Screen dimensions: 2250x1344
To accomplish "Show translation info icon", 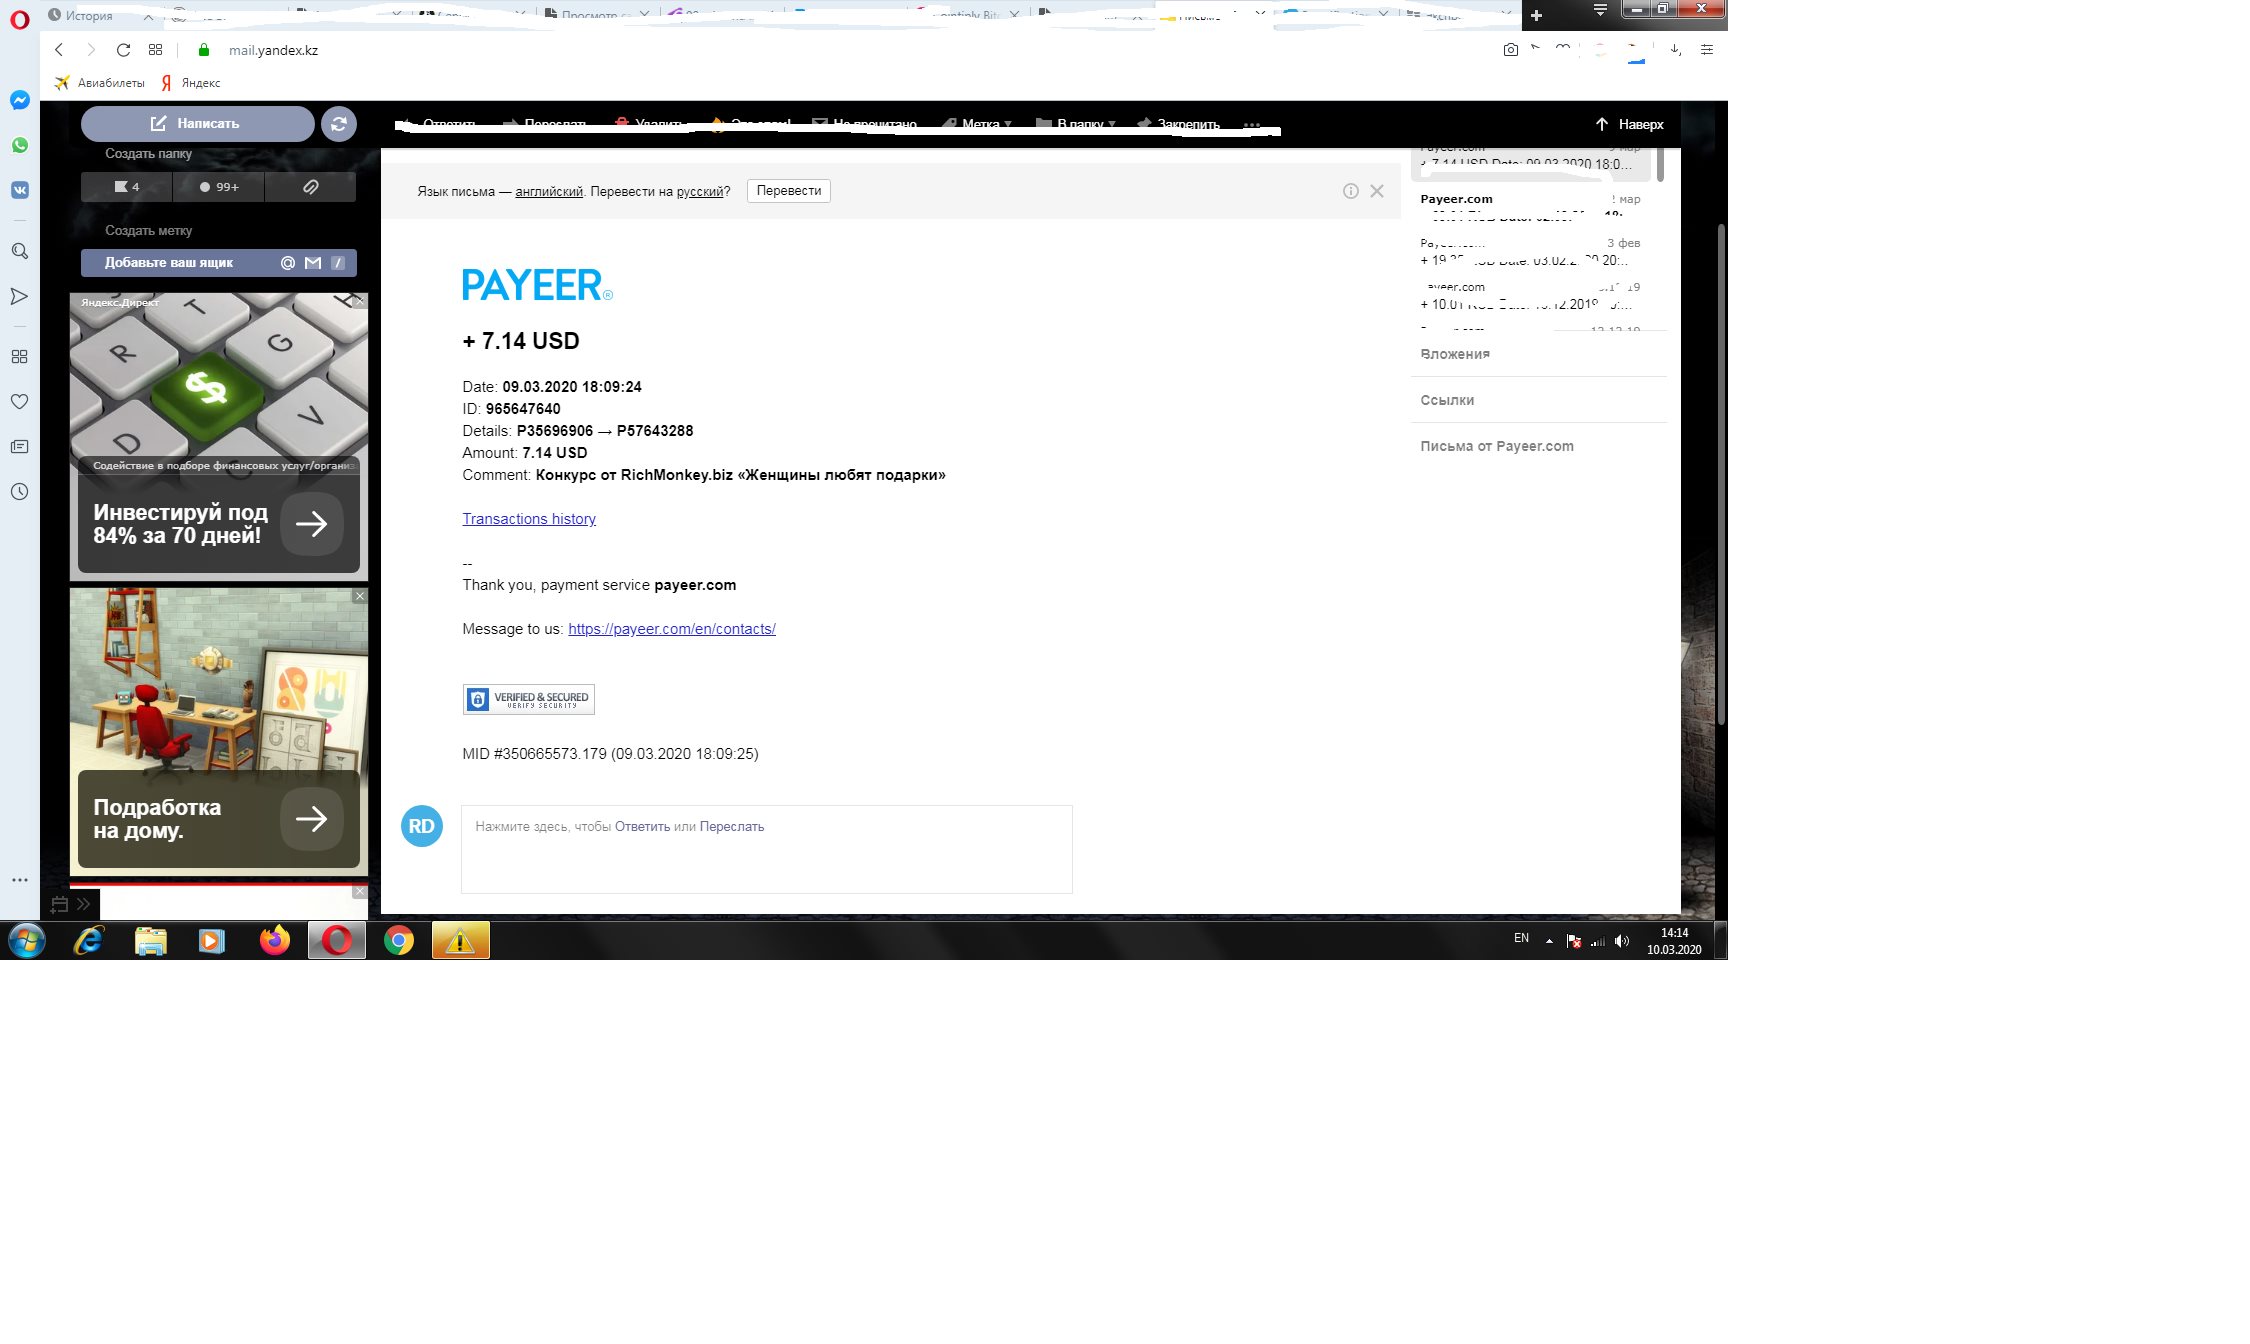I will coord(1350,191).
